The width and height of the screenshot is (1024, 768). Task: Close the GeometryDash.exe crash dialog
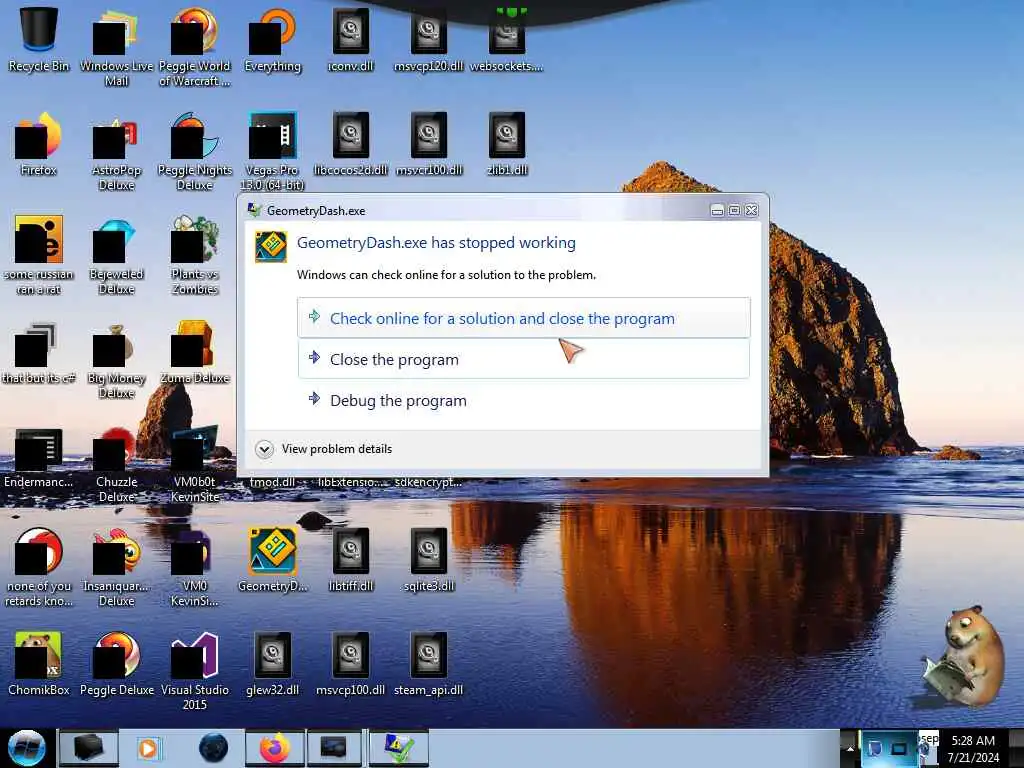[752, 210]
